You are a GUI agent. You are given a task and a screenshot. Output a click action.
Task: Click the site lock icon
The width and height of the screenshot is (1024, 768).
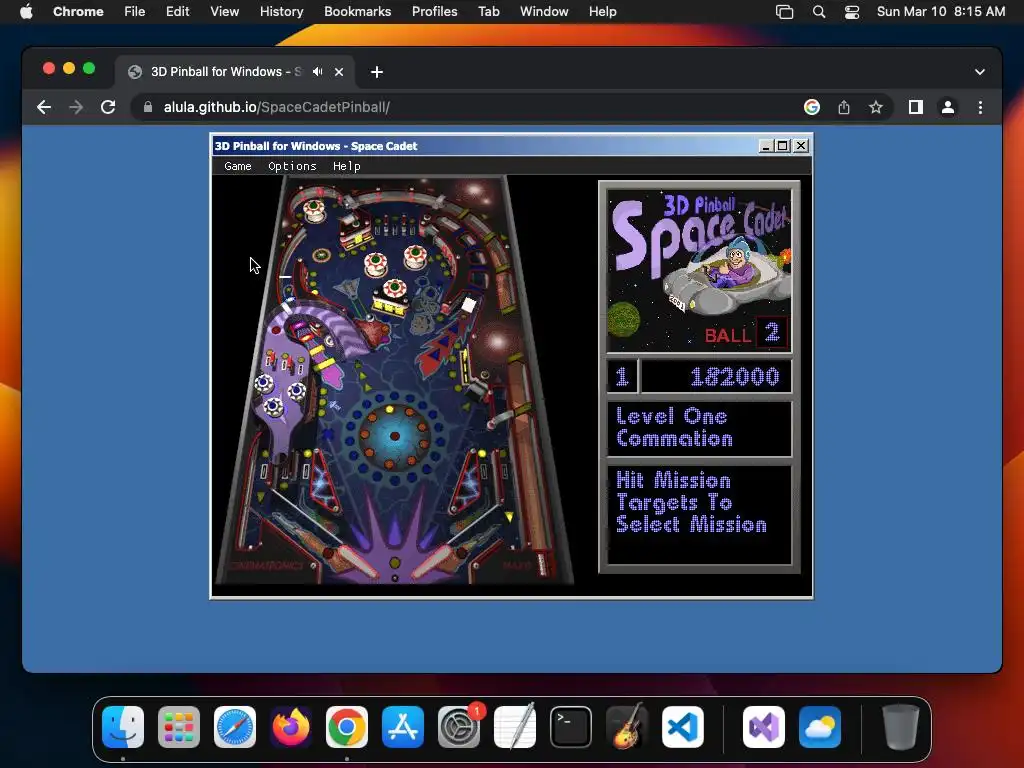pos(148,107)
